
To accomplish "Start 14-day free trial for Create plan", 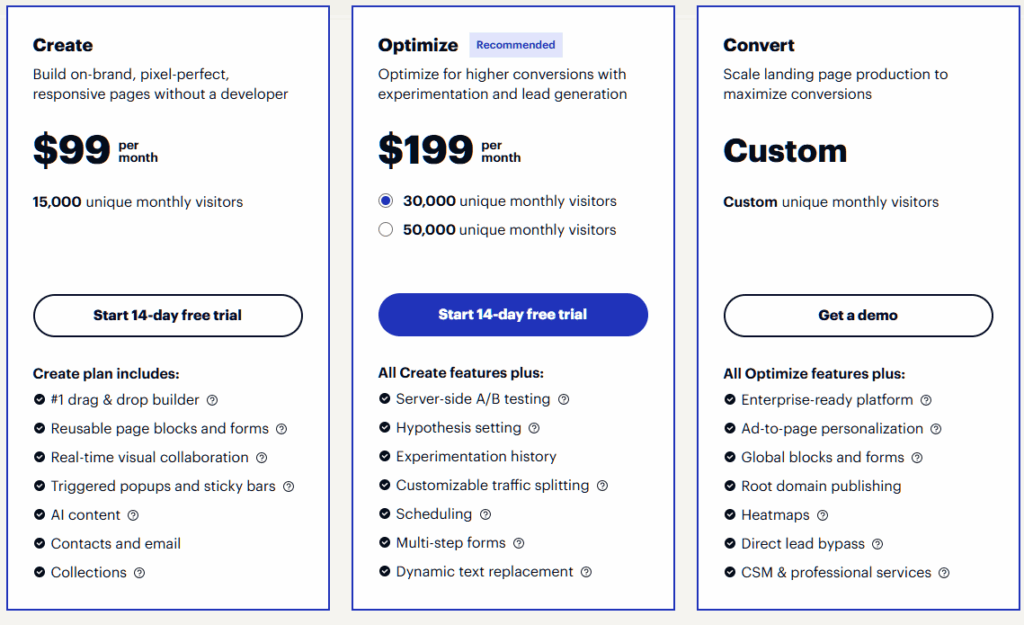I will point(168,315).
